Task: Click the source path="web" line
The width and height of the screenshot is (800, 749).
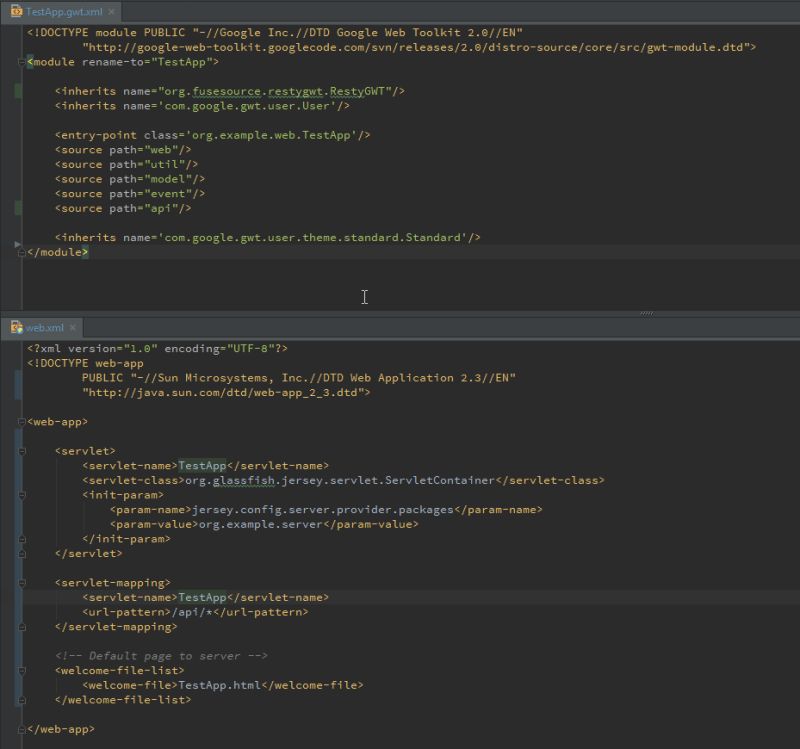Action: click(x=123, y=150)
